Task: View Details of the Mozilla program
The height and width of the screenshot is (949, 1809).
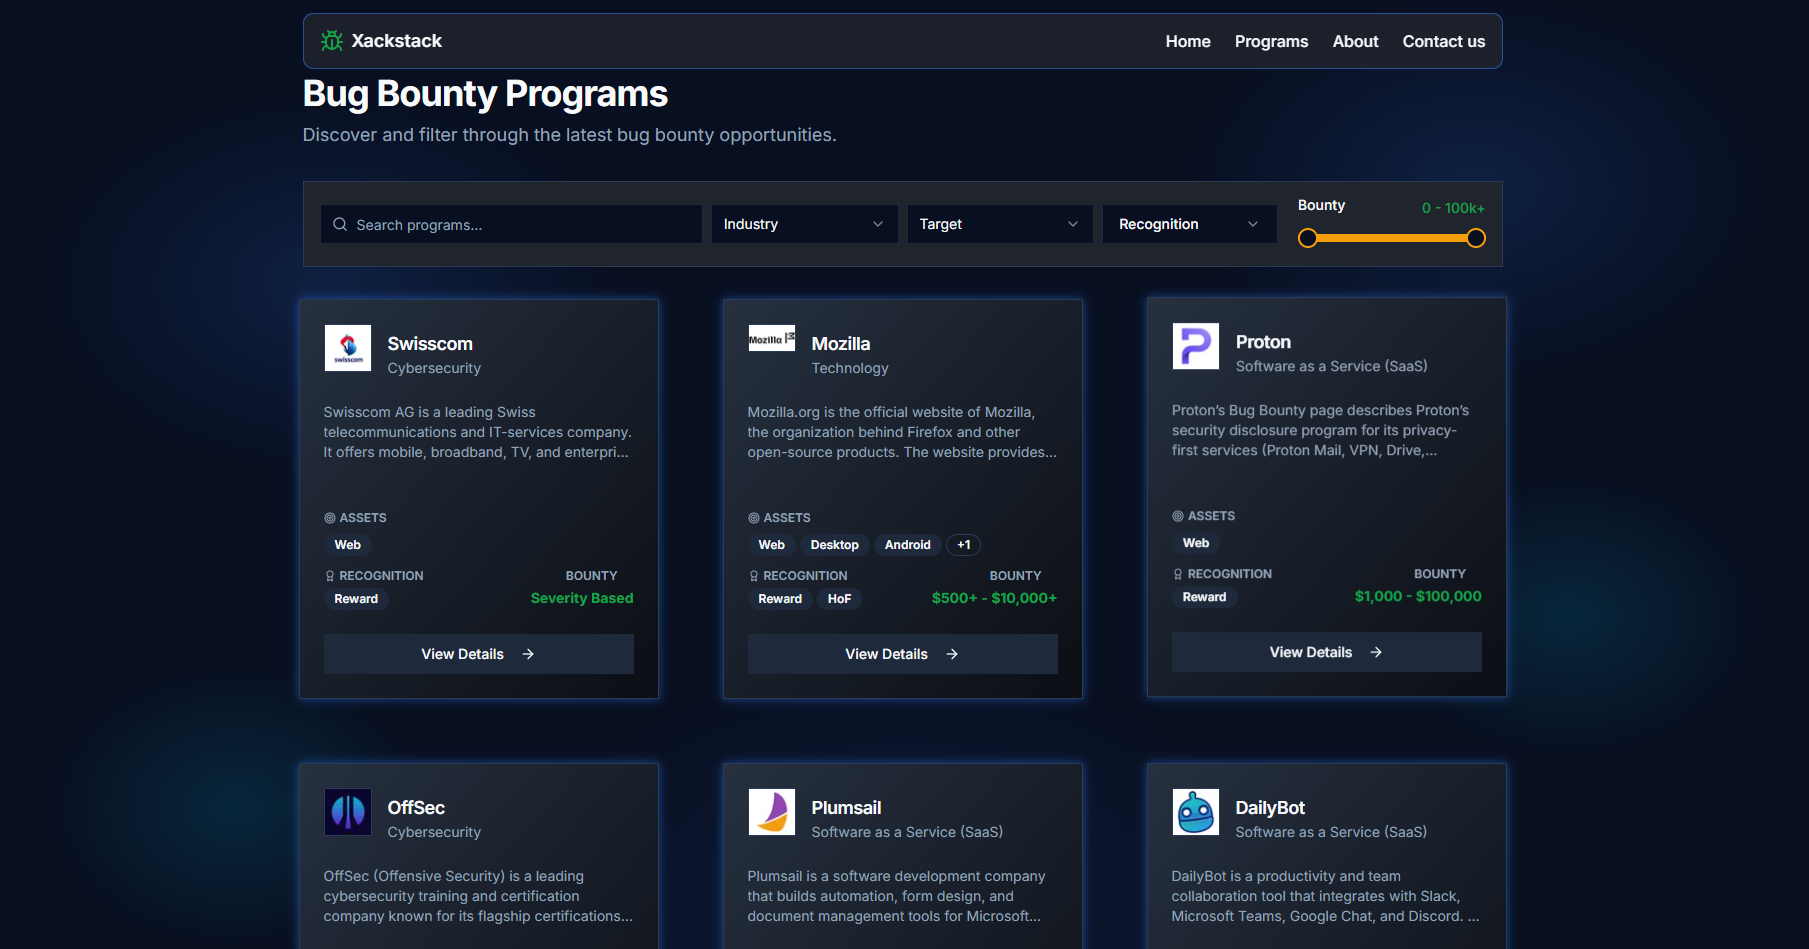Action: point(902,654)
